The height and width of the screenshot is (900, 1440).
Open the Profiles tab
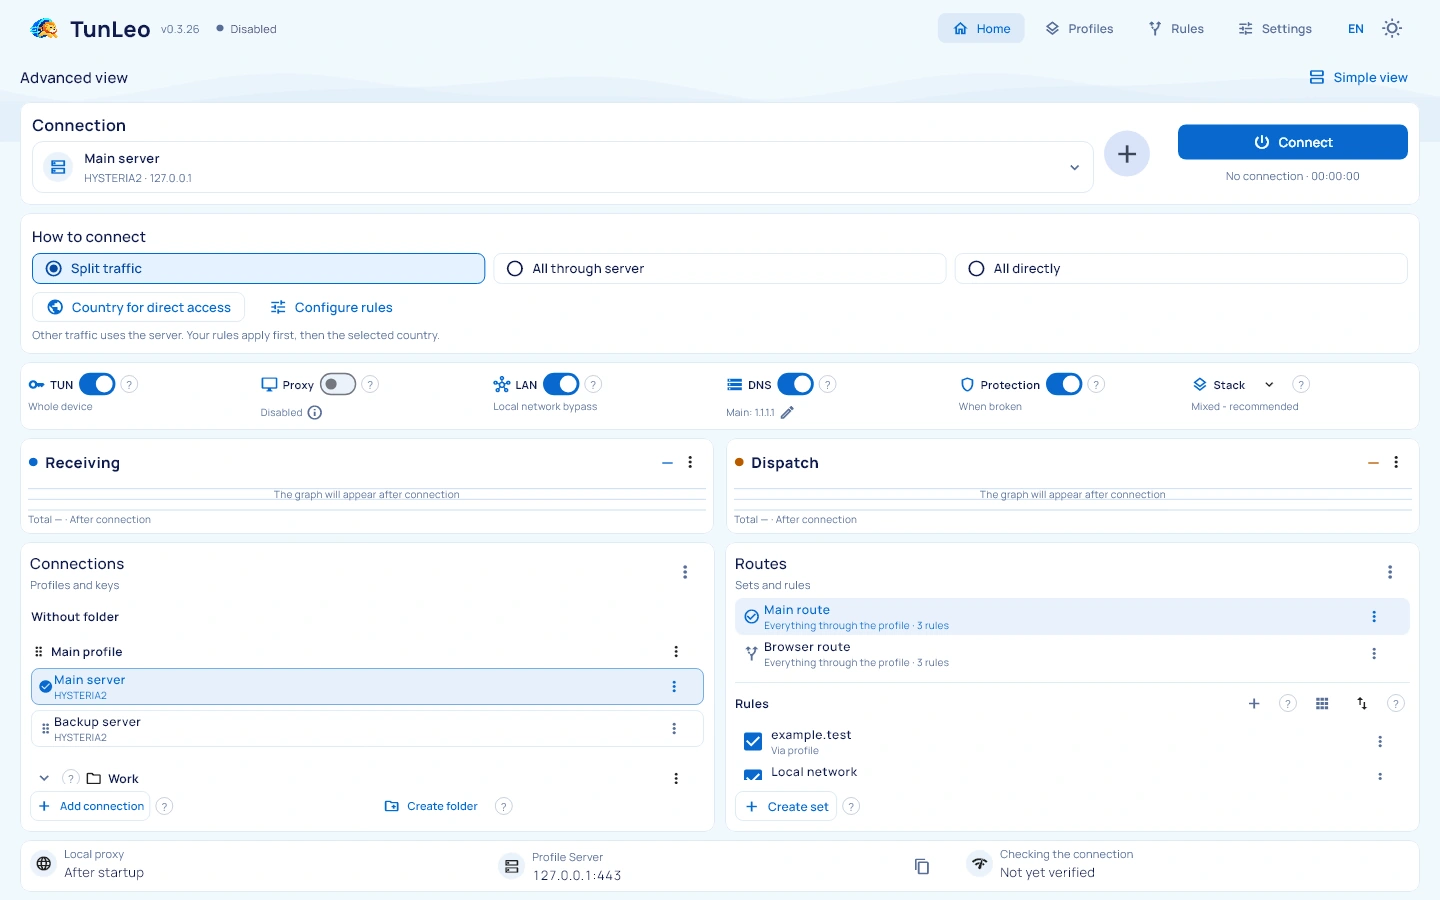click(x=1080, y=29)
